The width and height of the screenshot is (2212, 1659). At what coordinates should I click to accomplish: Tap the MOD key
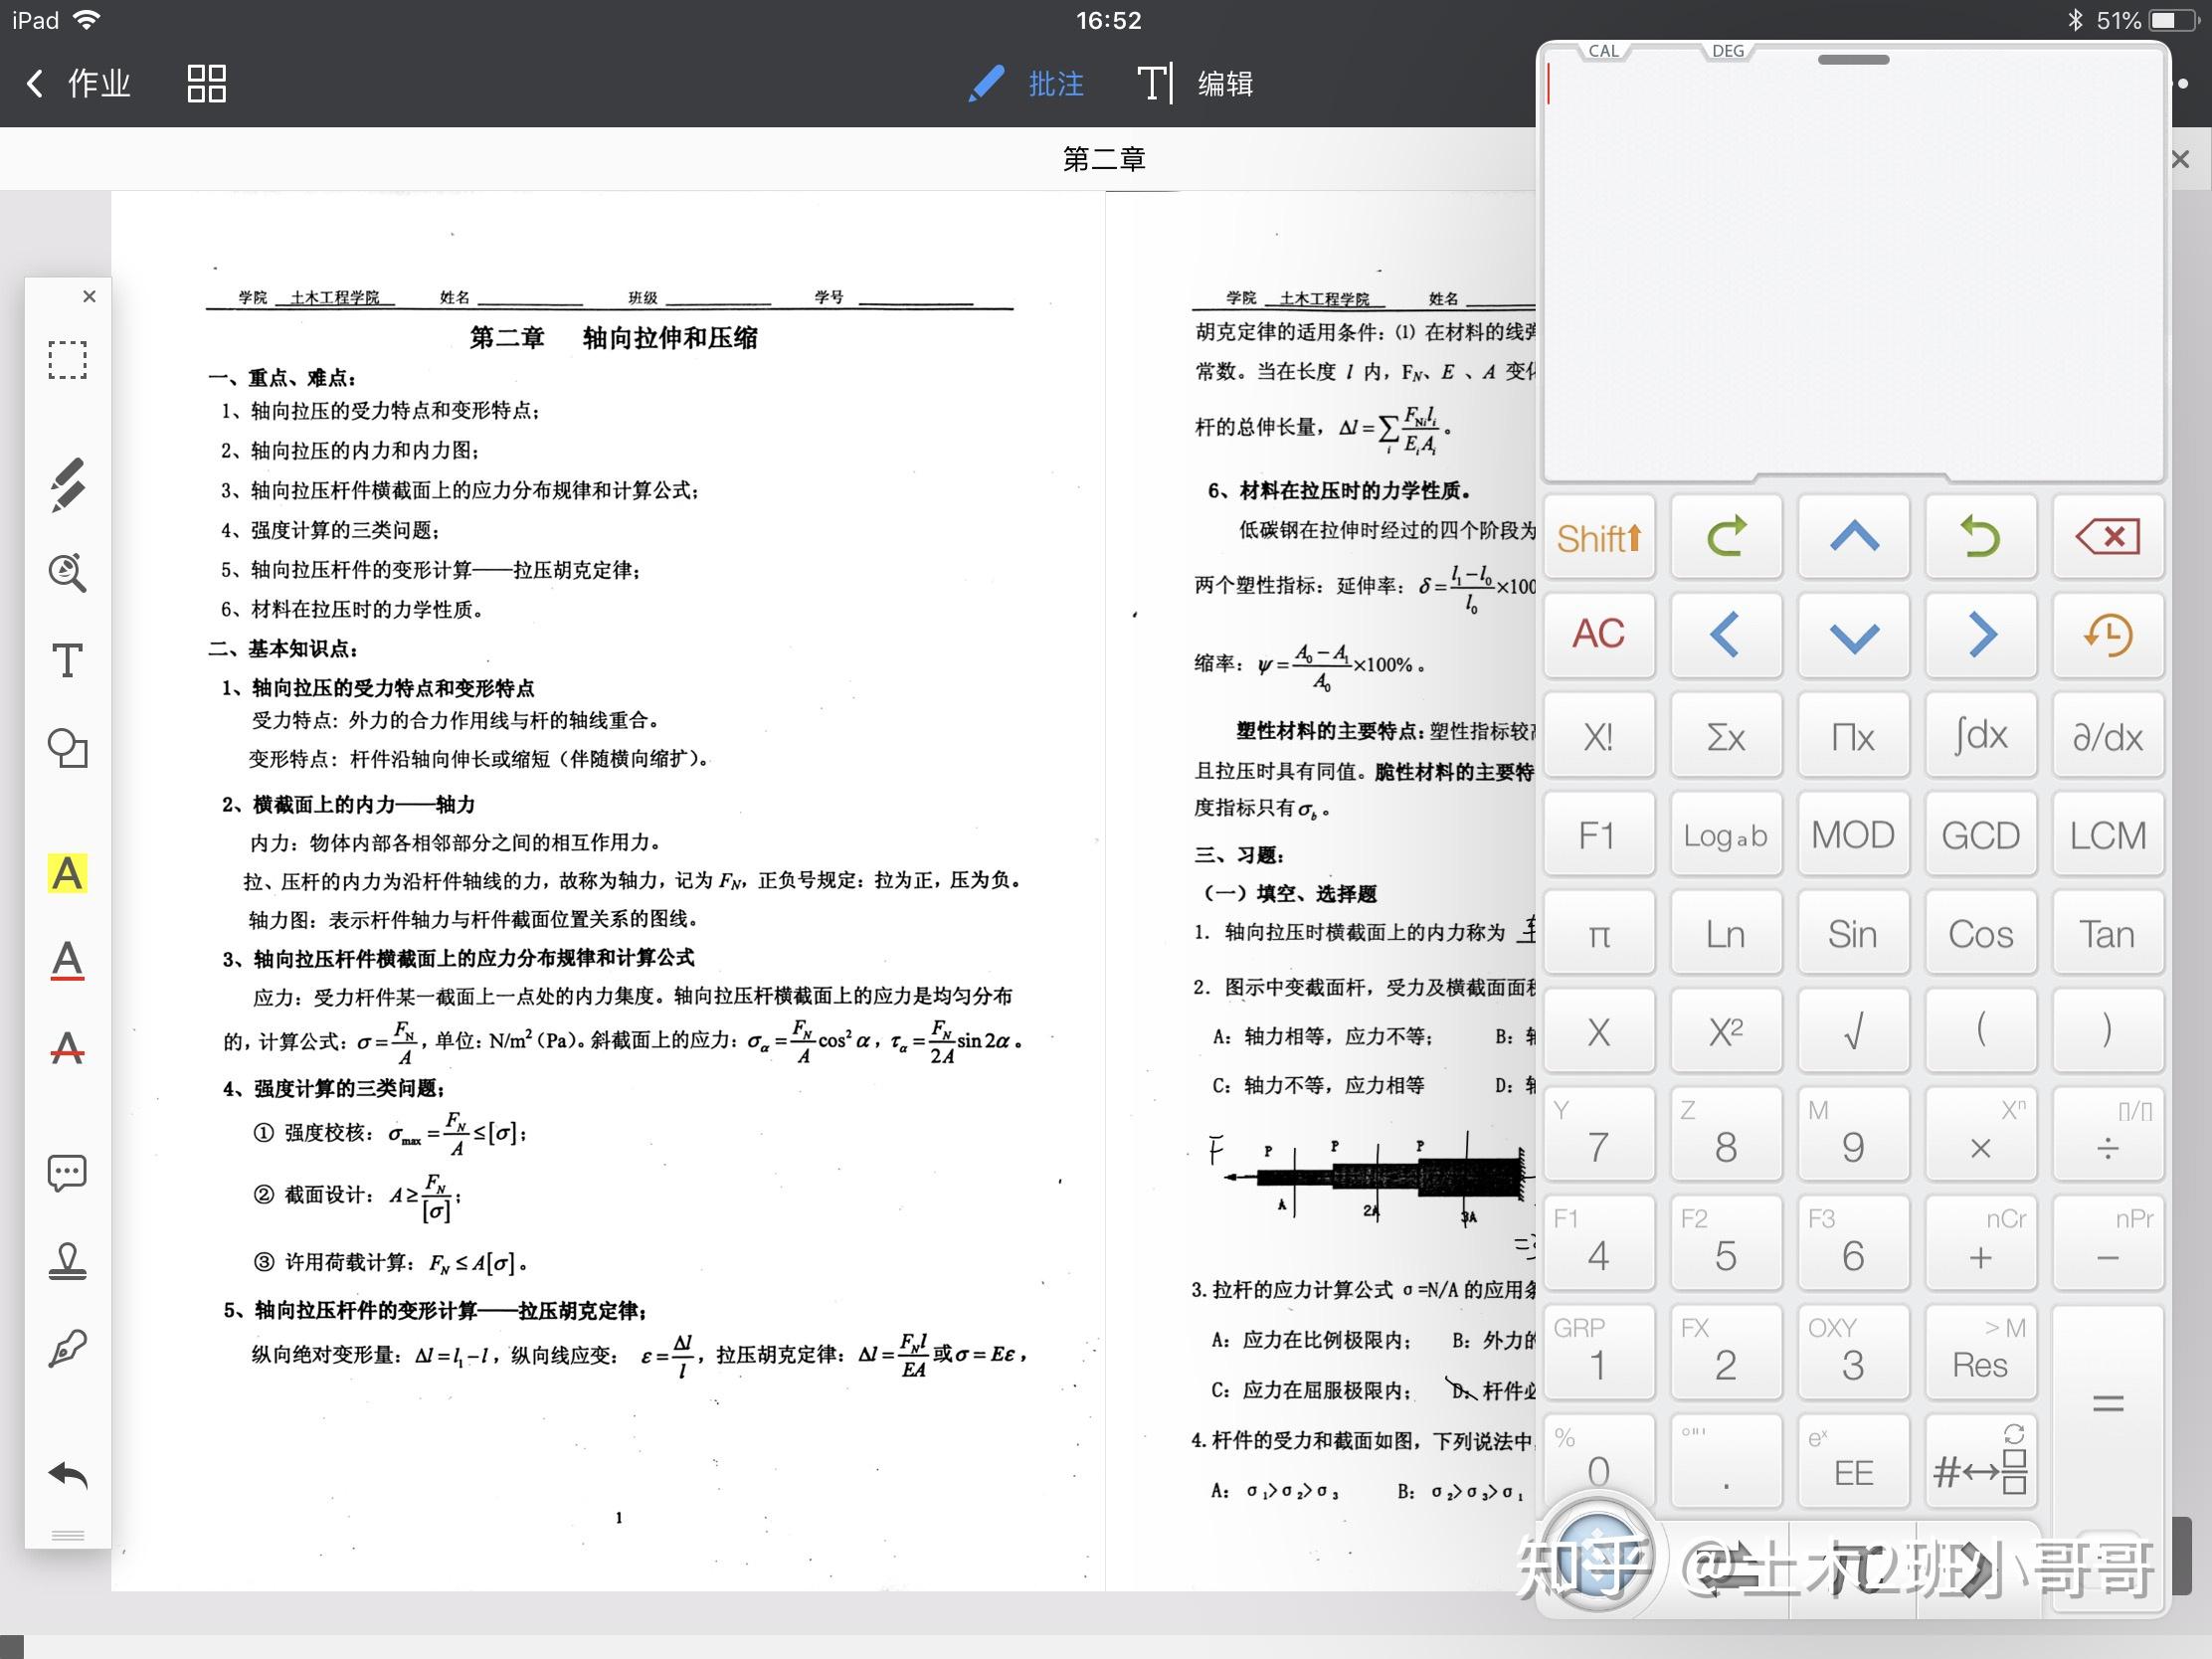coord(1853,834)
